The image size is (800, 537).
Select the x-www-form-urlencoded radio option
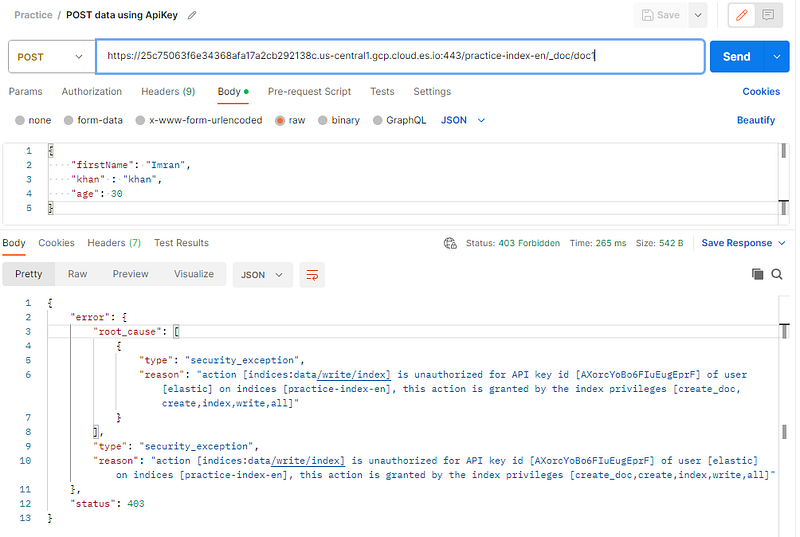(x=140, y=120)
